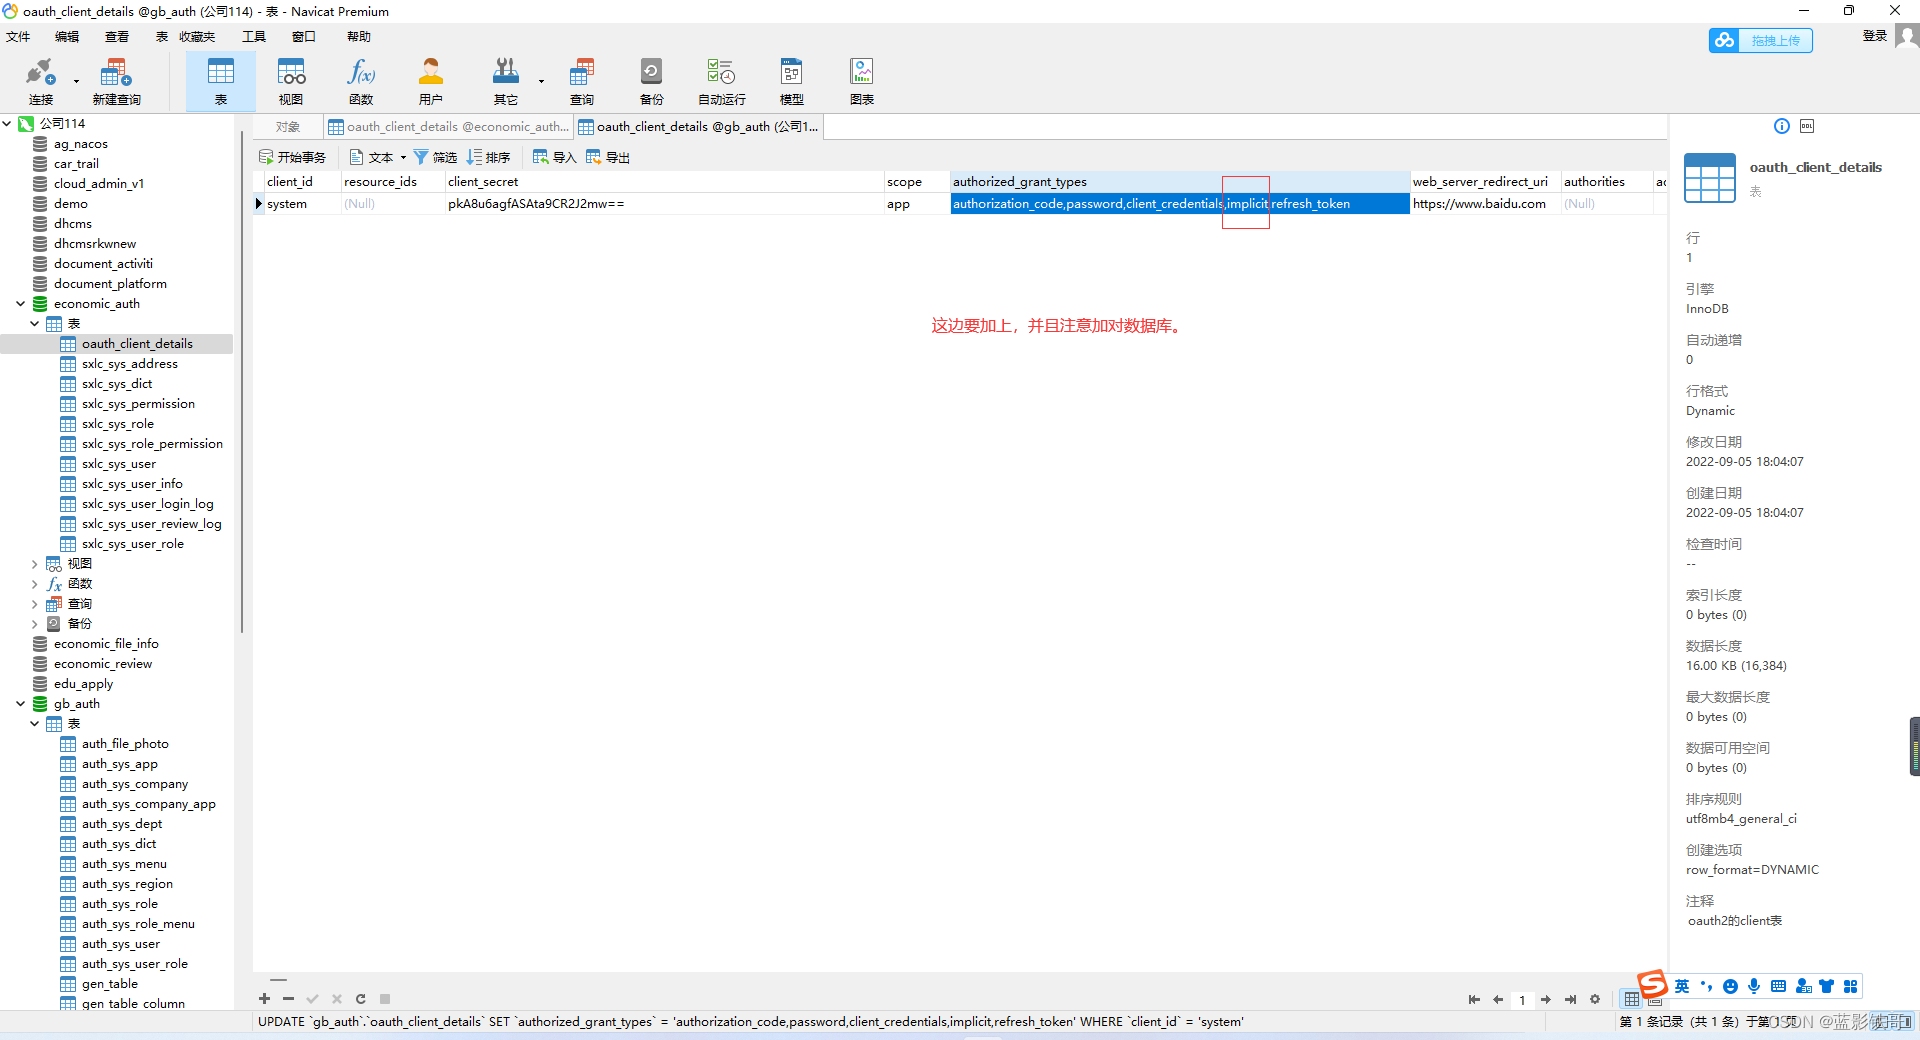
Task: Select the edu_apply database
Action: point(84,684)
